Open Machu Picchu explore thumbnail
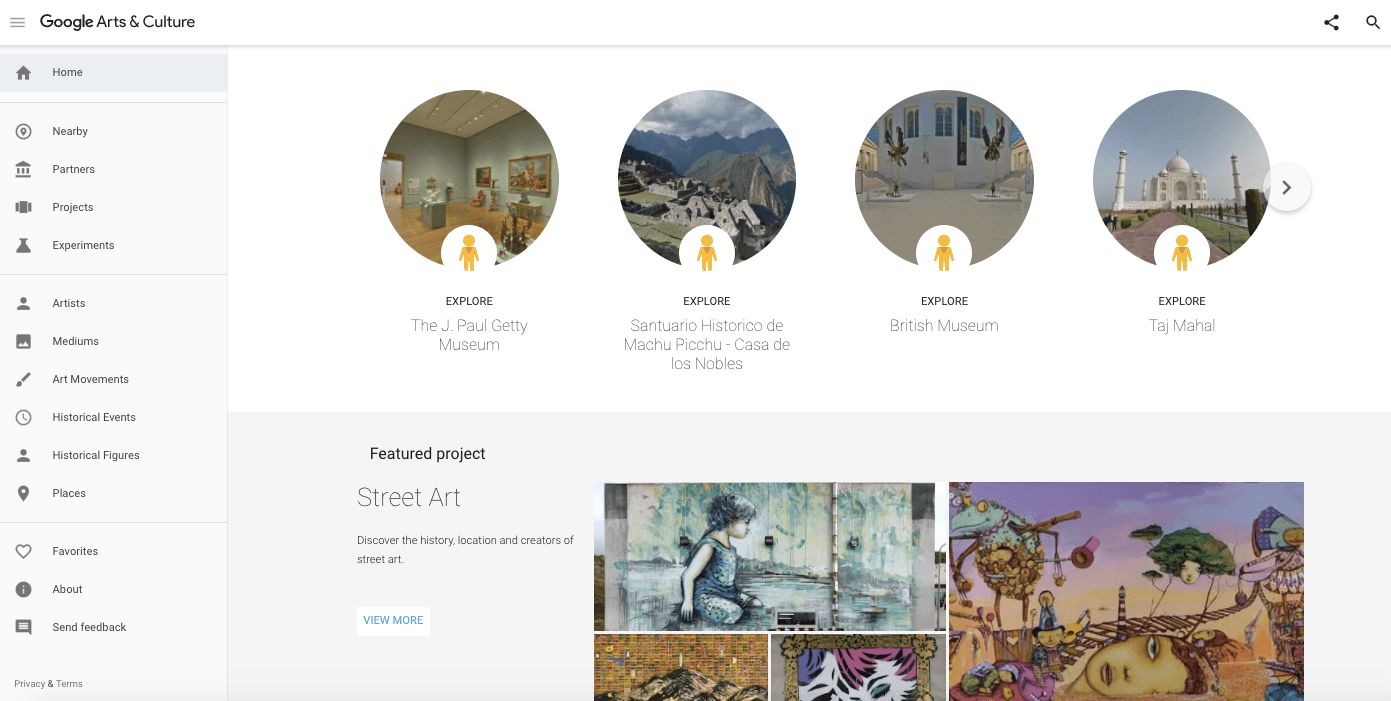 (707, 180)
